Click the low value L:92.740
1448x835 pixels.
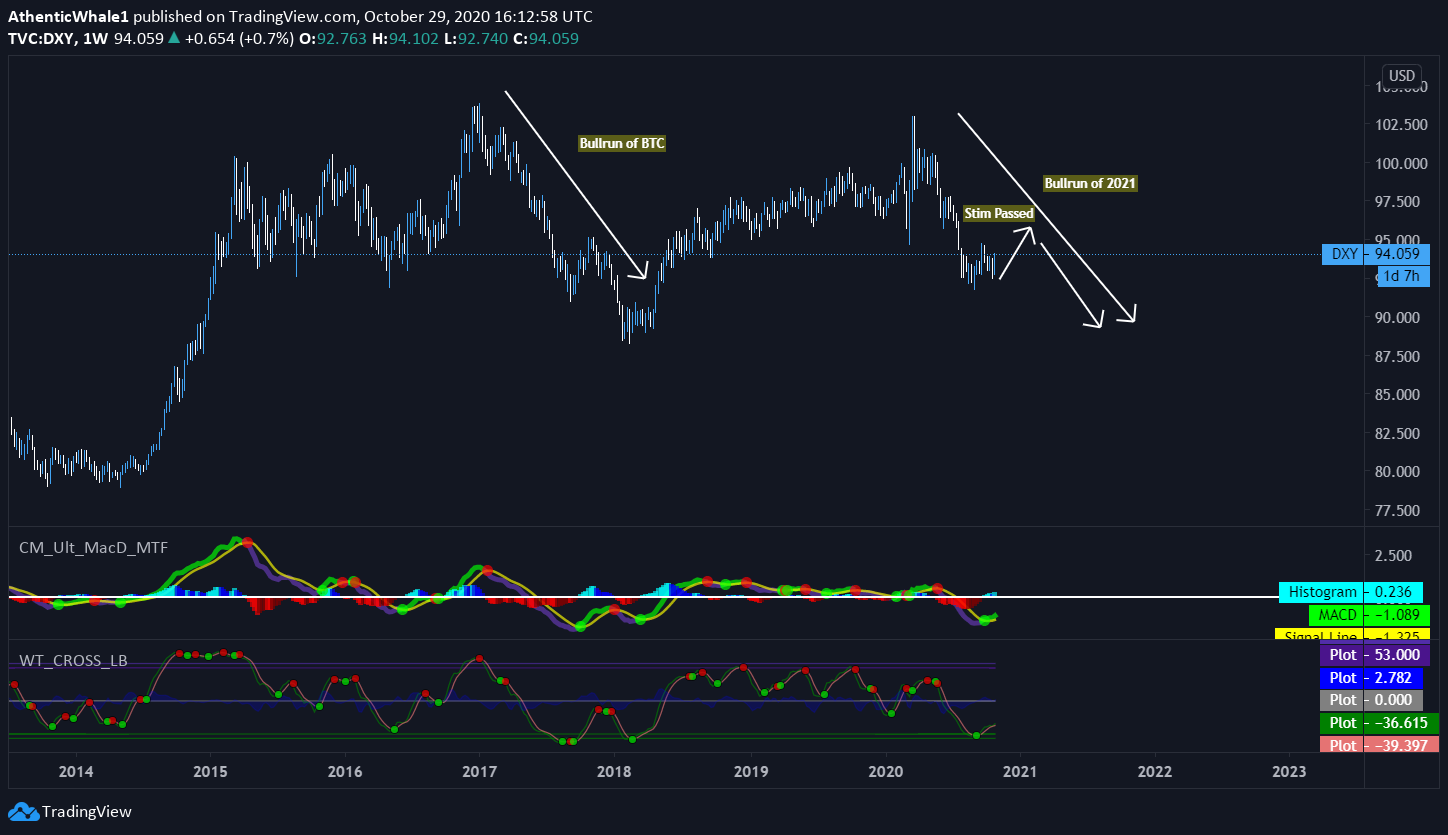point(475,38)
